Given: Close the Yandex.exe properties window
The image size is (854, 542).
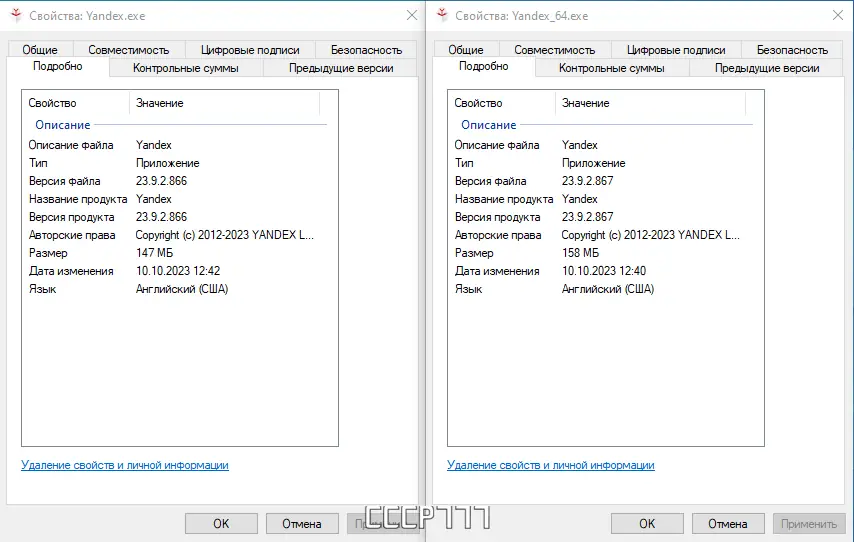Looking at the screenshot, I should click(411, 15).
